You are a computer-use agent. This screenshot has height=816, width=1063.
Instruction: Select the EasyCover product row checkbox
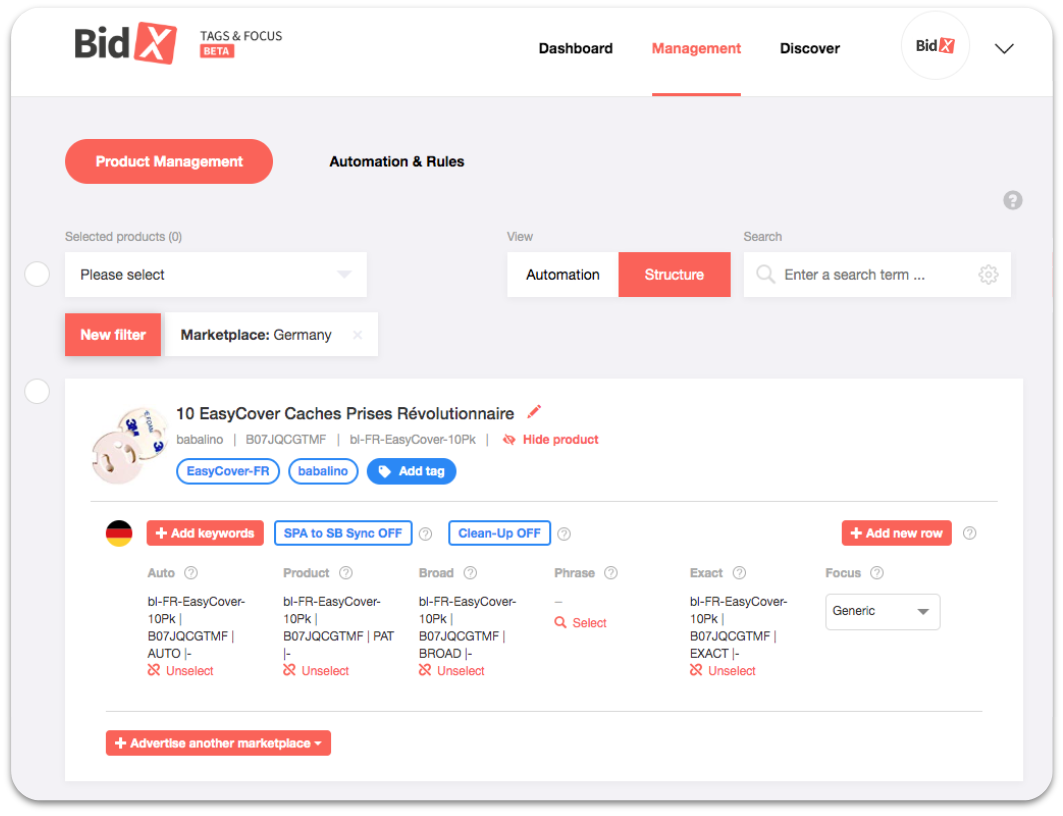click(37, 391)
